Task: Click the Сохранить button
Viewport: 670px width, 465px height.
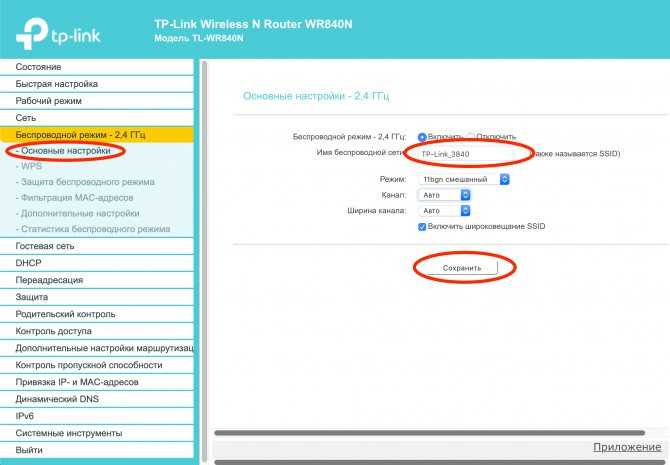Action: pos(462,268)
